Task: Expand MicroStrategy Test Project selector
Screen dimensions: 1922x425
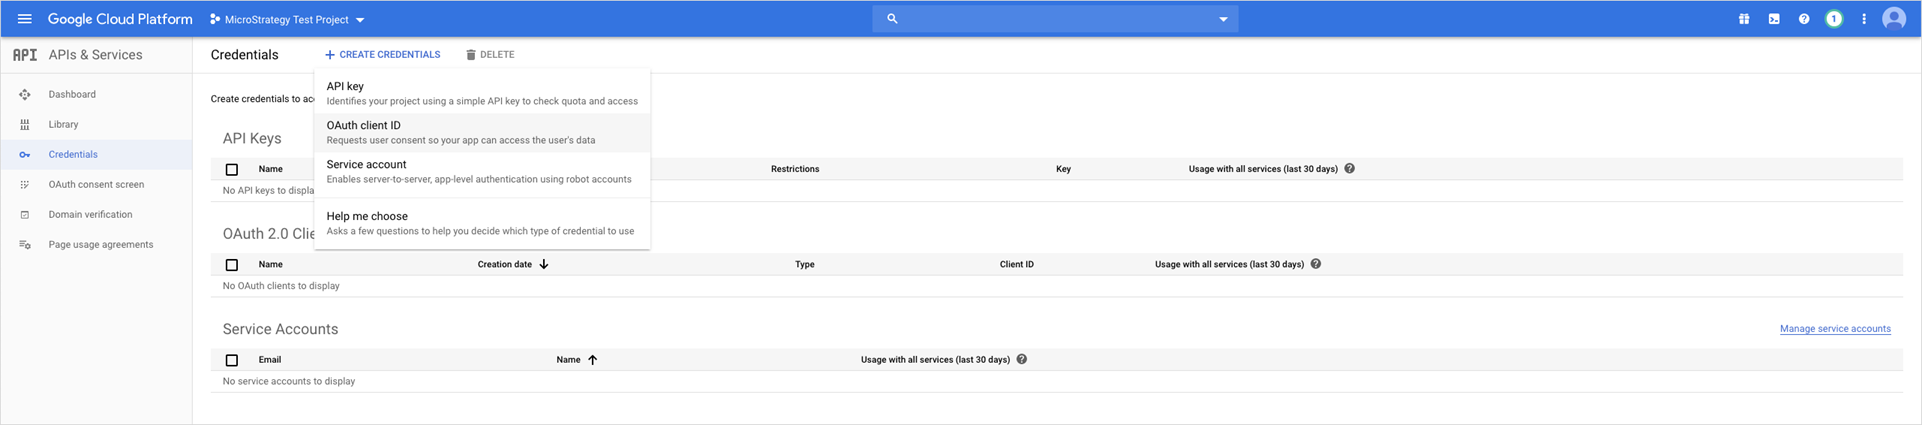Action: (x=287, y=20)
